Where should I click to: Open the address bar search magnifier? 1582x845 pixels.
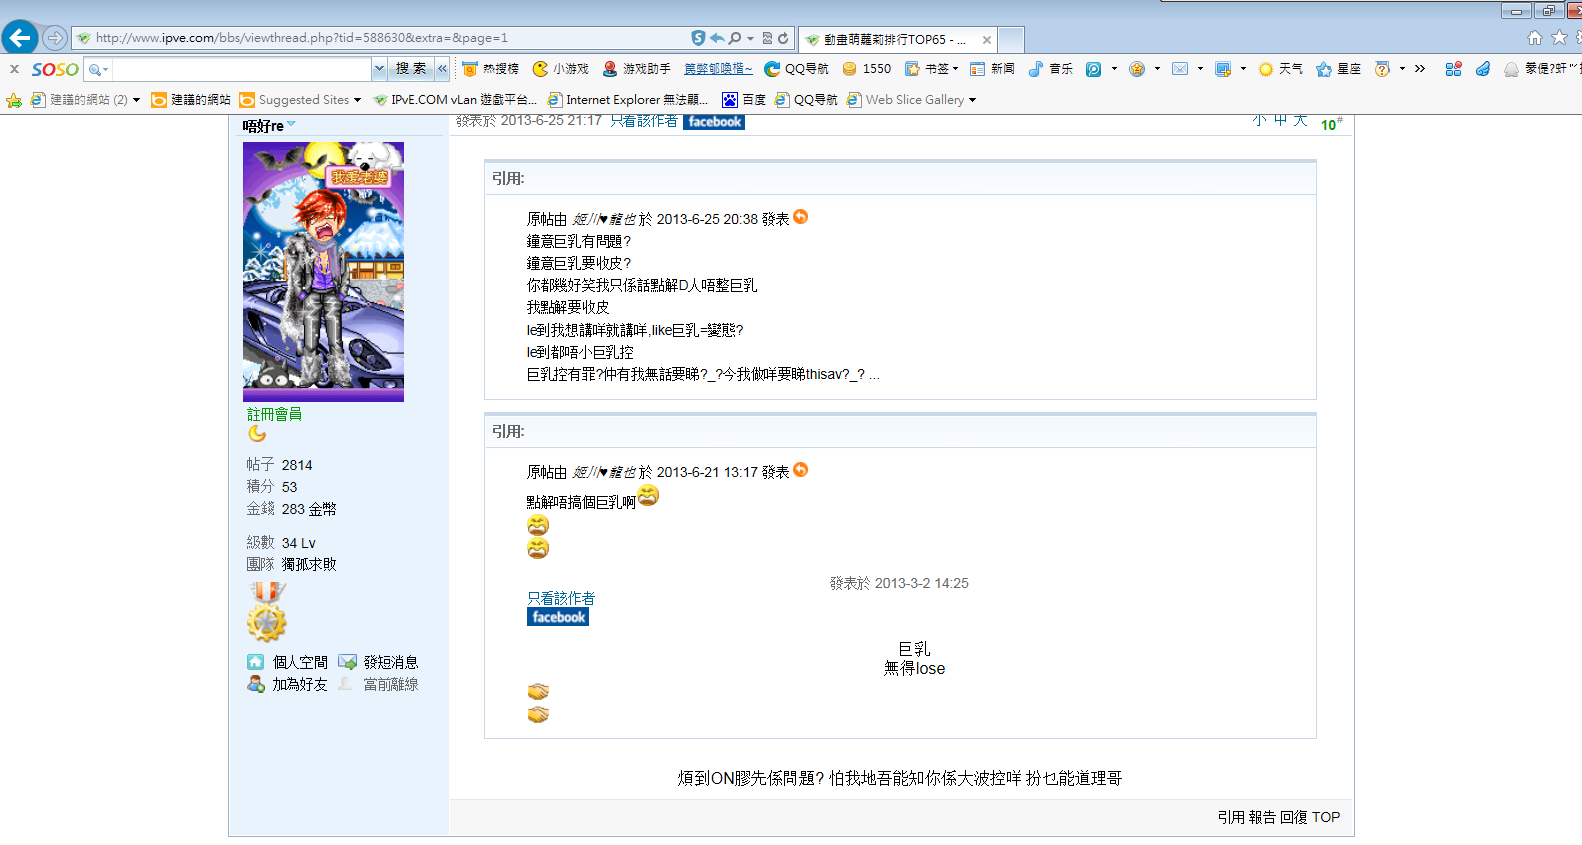coord(735,38)
